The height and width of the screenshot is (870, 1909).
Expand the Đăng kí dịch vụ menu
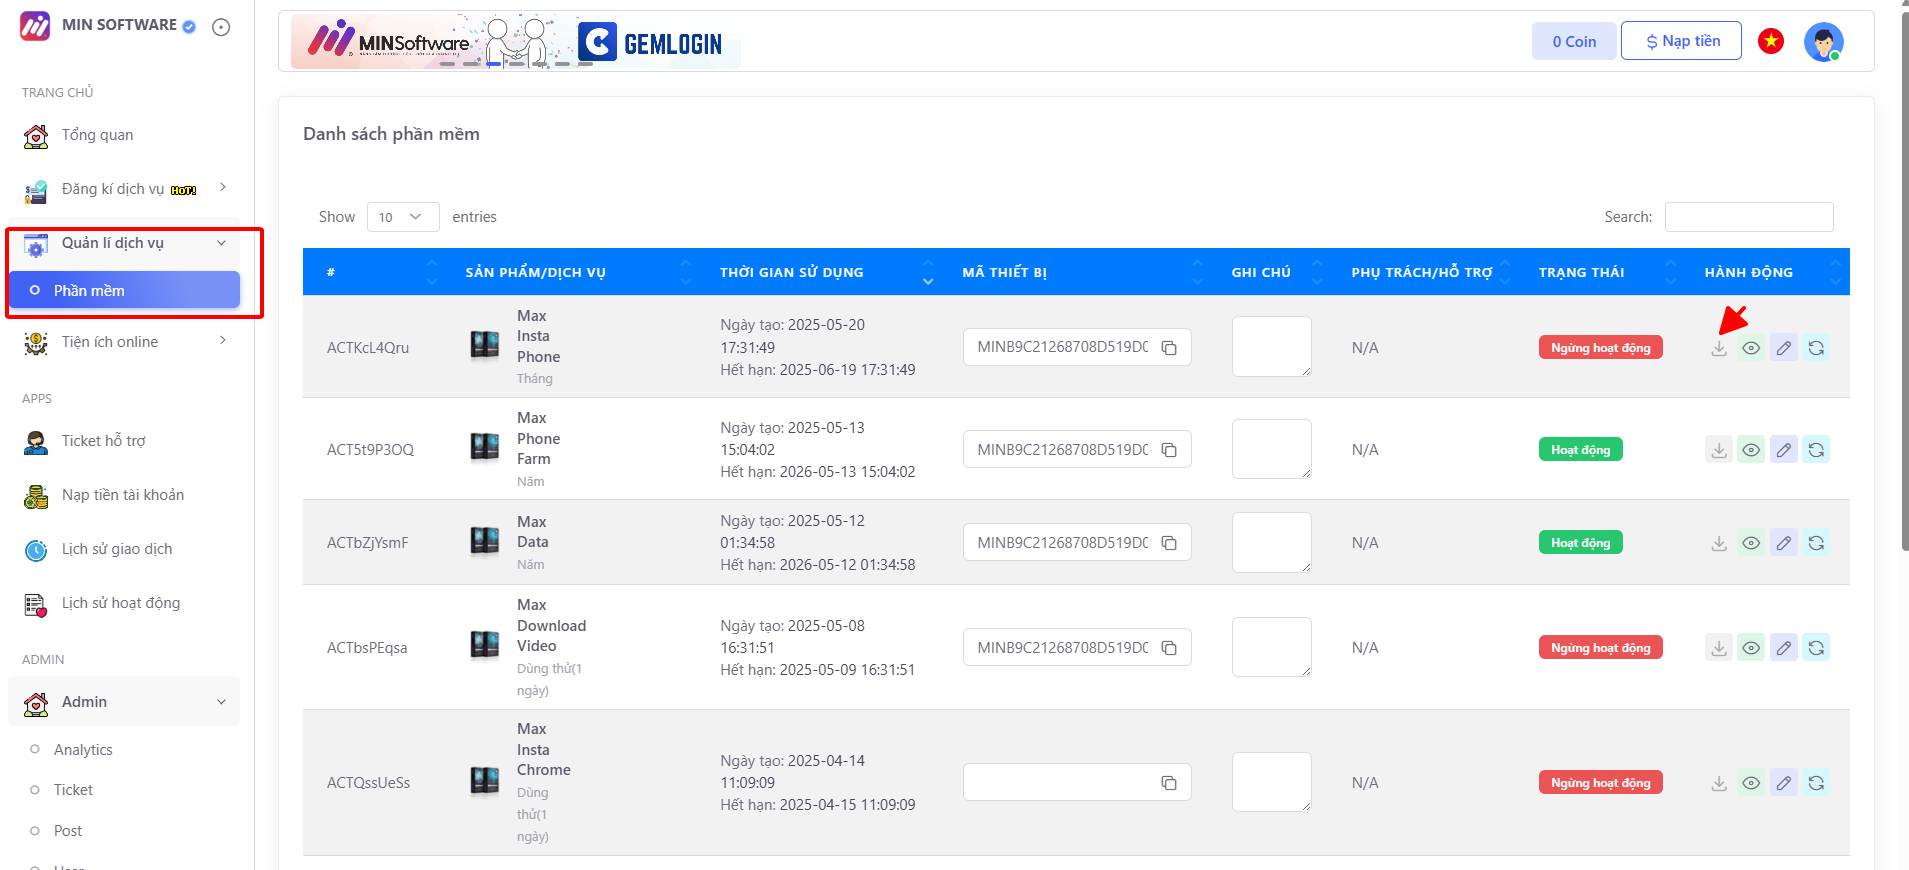click(x=125, y=189)
